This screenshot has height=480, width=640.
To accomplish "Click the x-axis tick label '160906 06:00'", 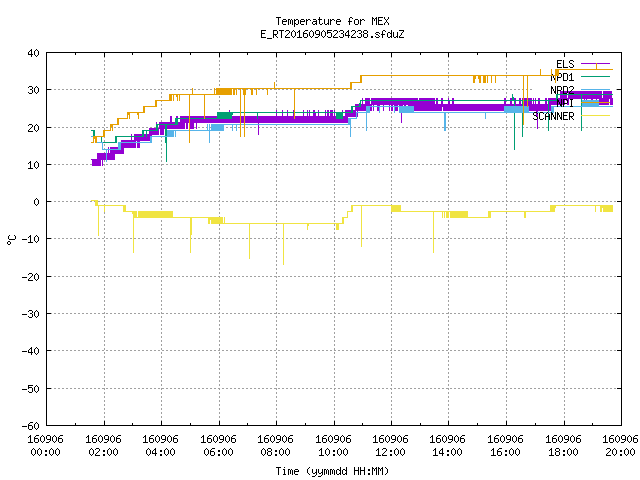I will (x=218, y=446).
